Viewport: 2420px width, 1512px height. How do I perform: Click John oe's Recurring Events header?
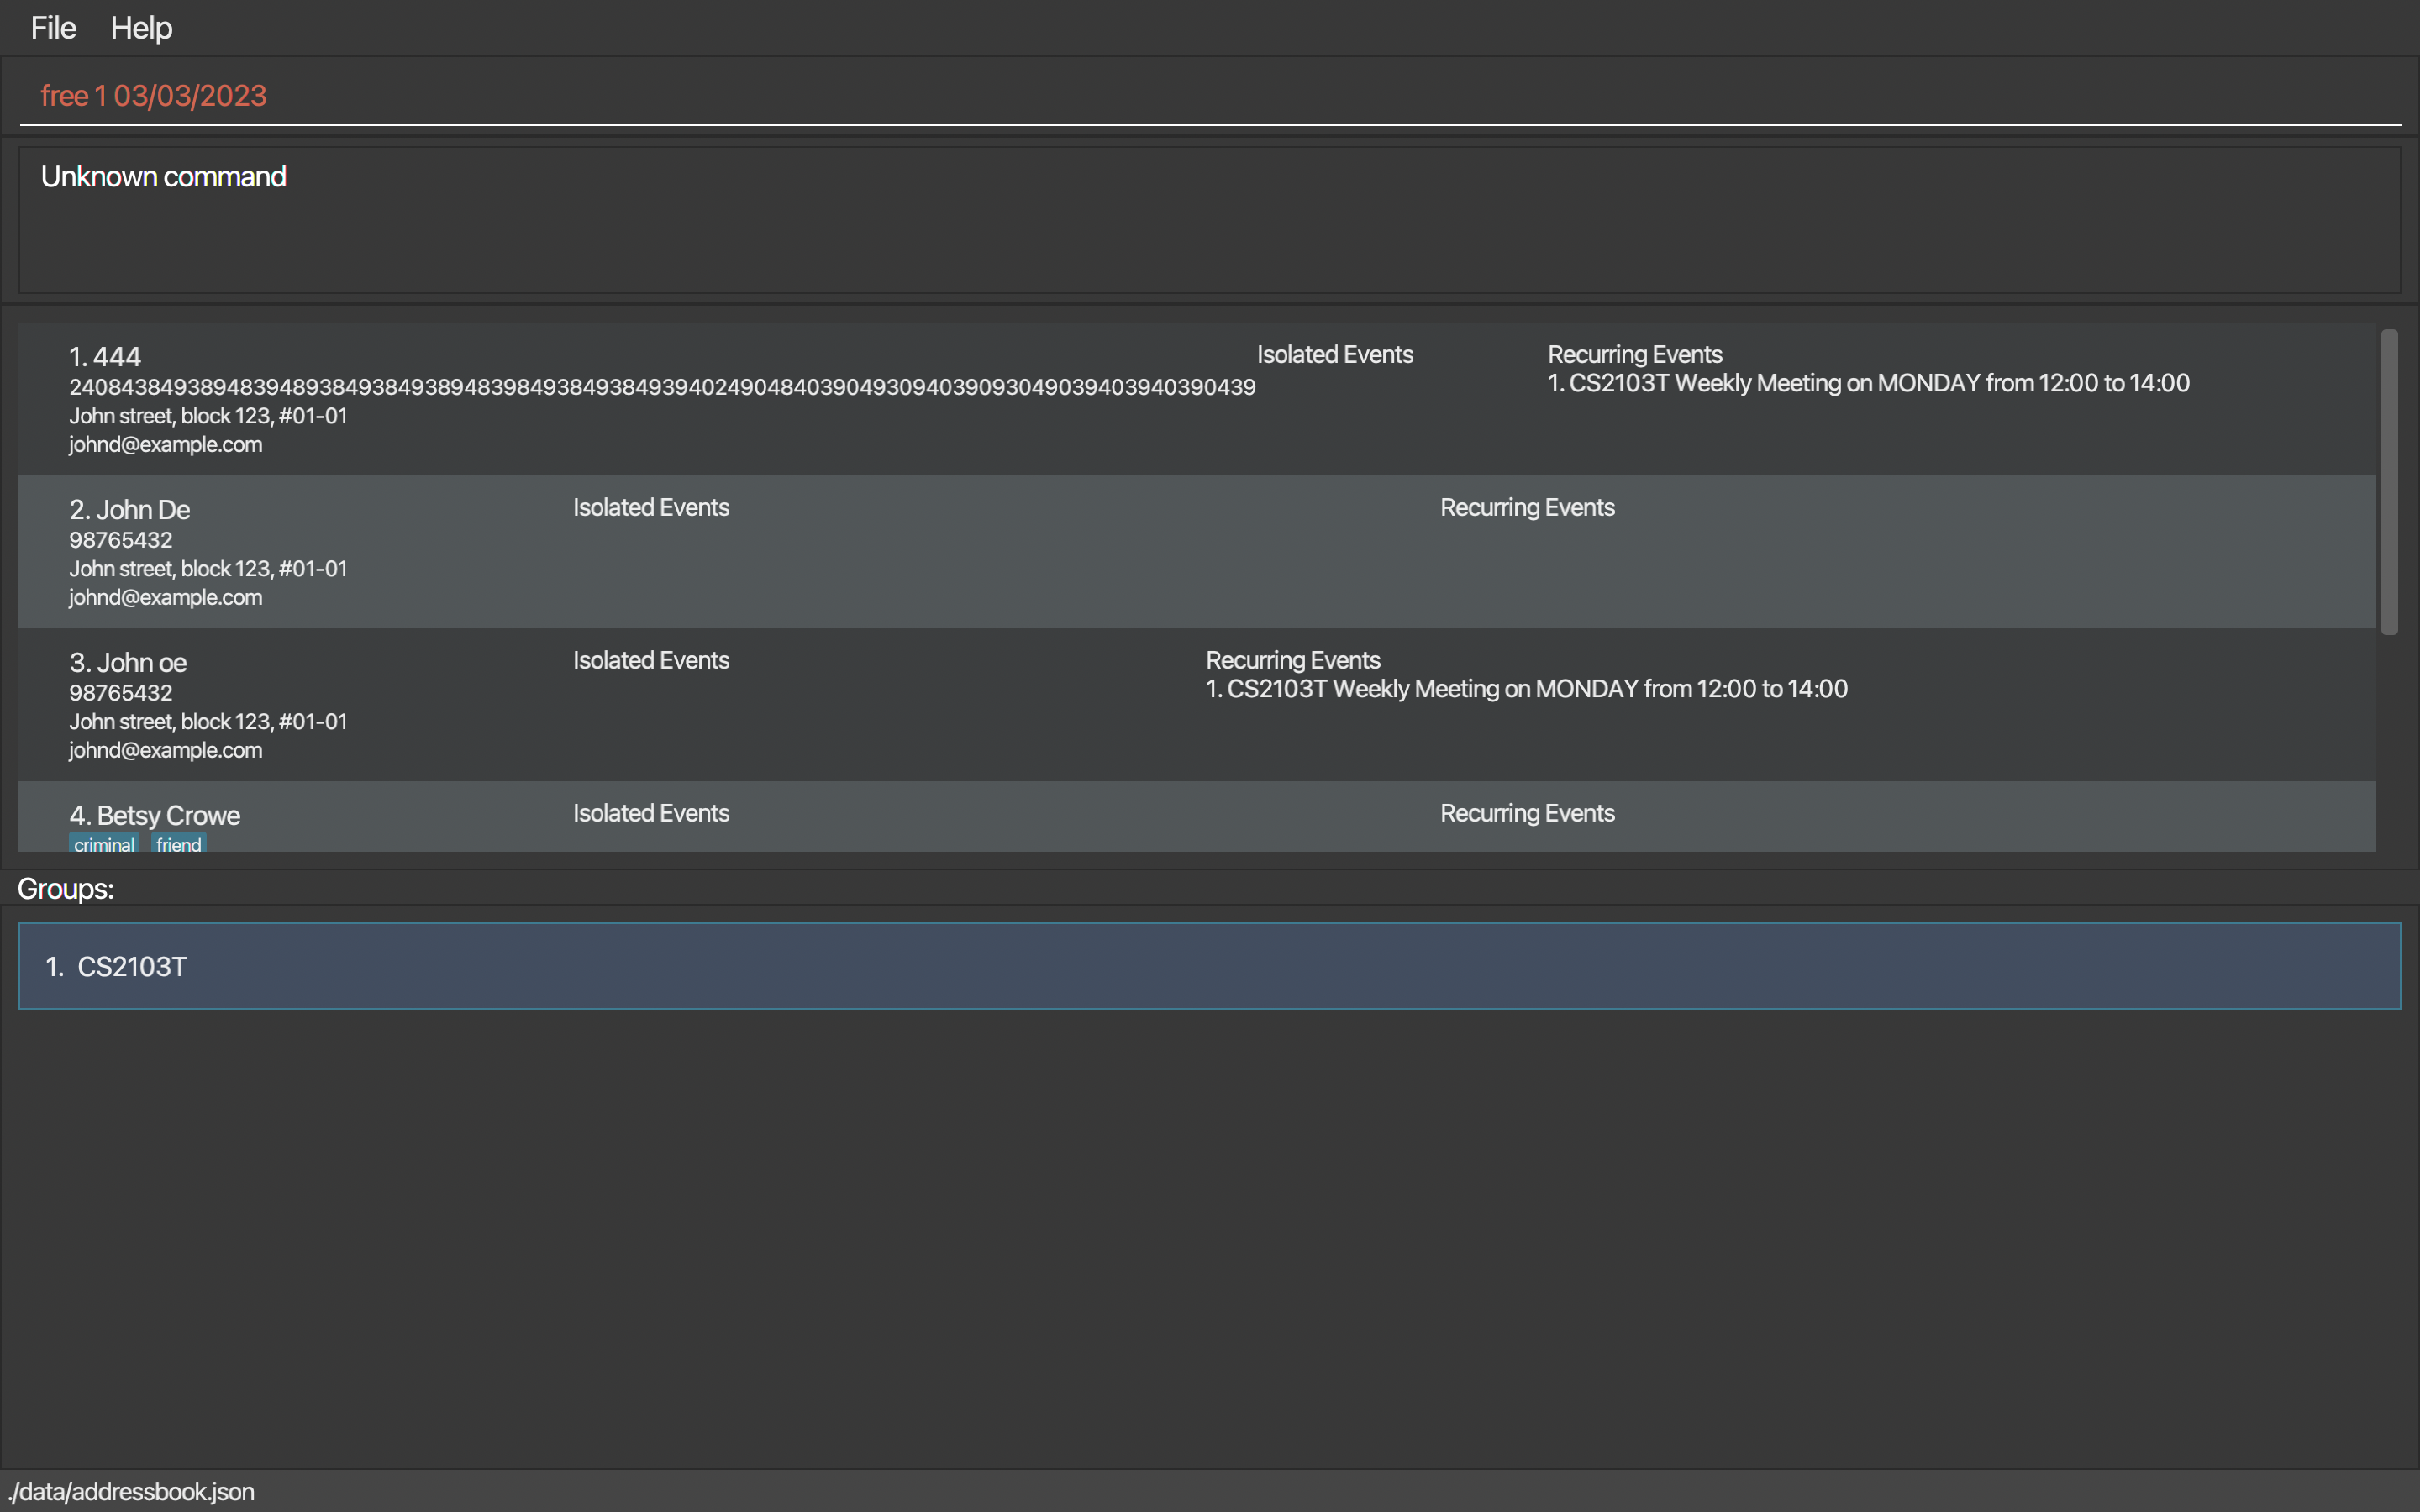(1292, 661)
